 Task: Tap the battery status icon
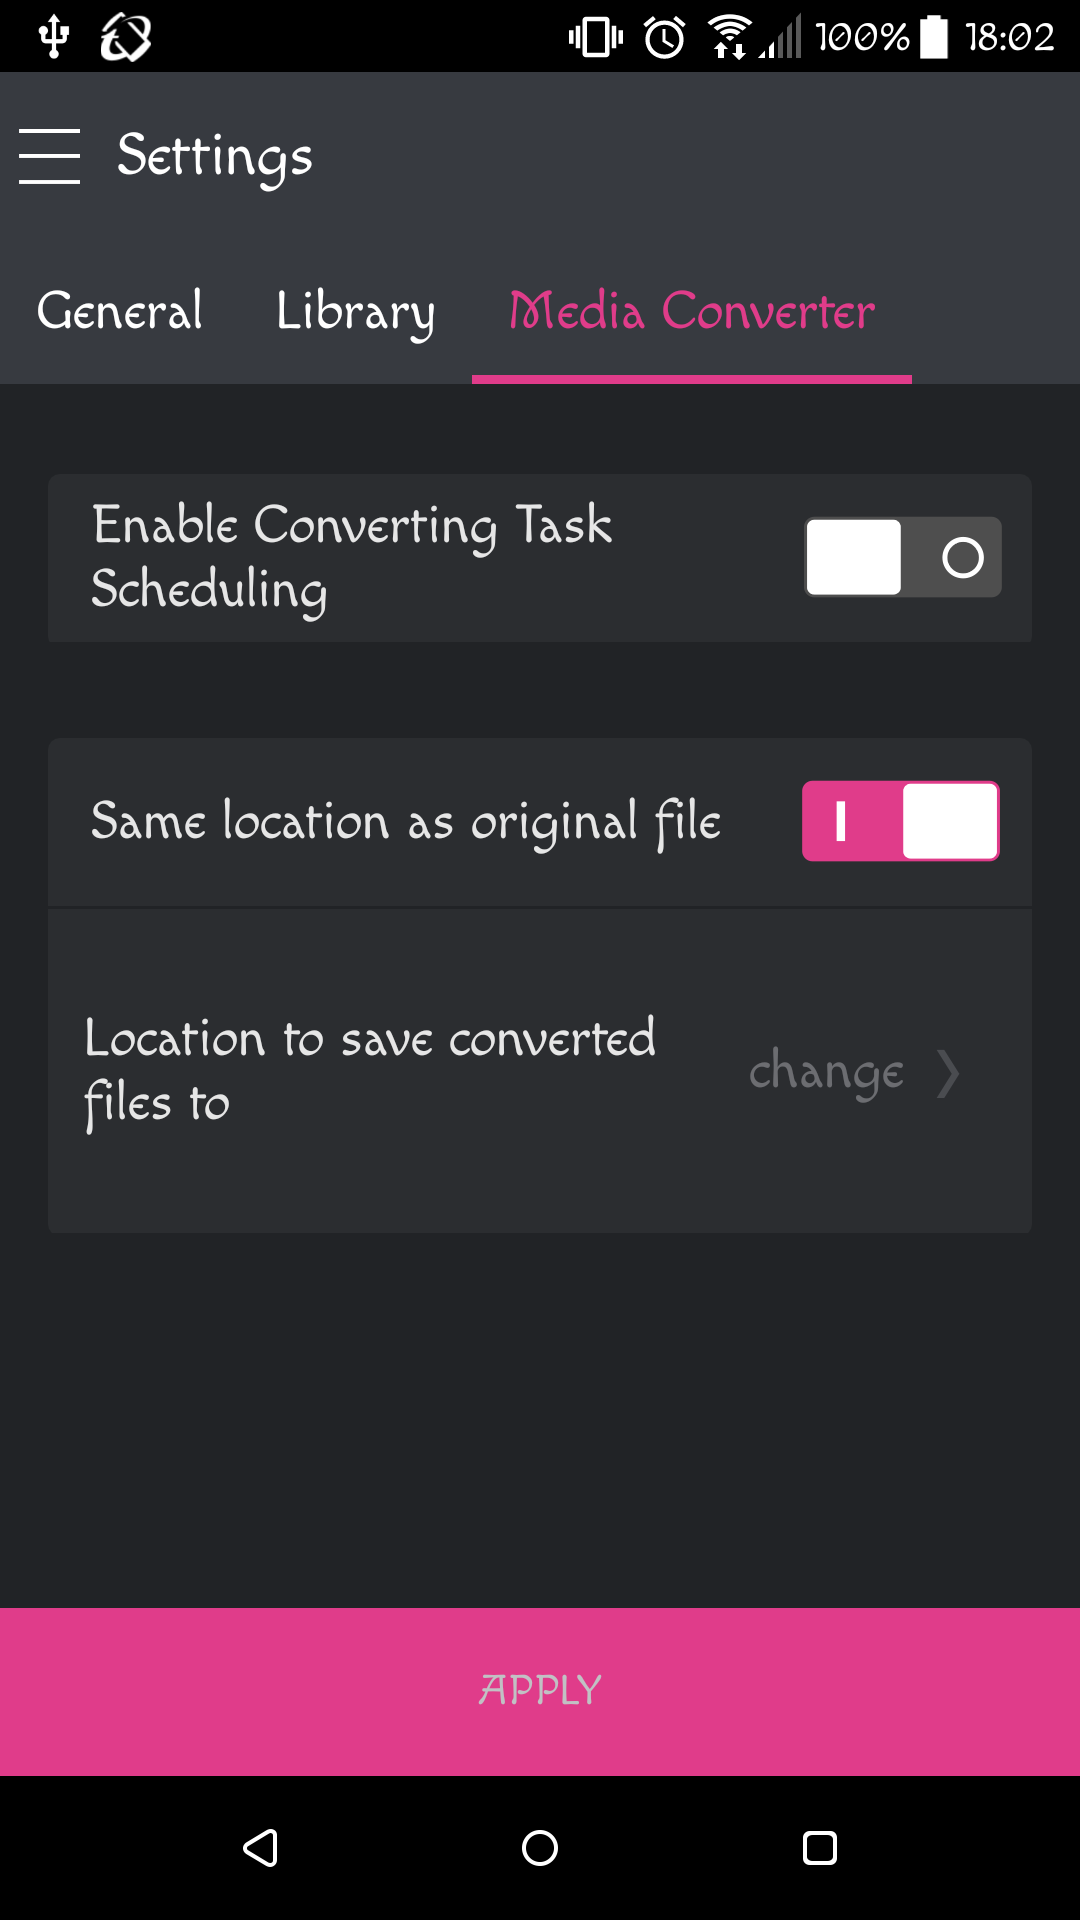coord(934,37)
